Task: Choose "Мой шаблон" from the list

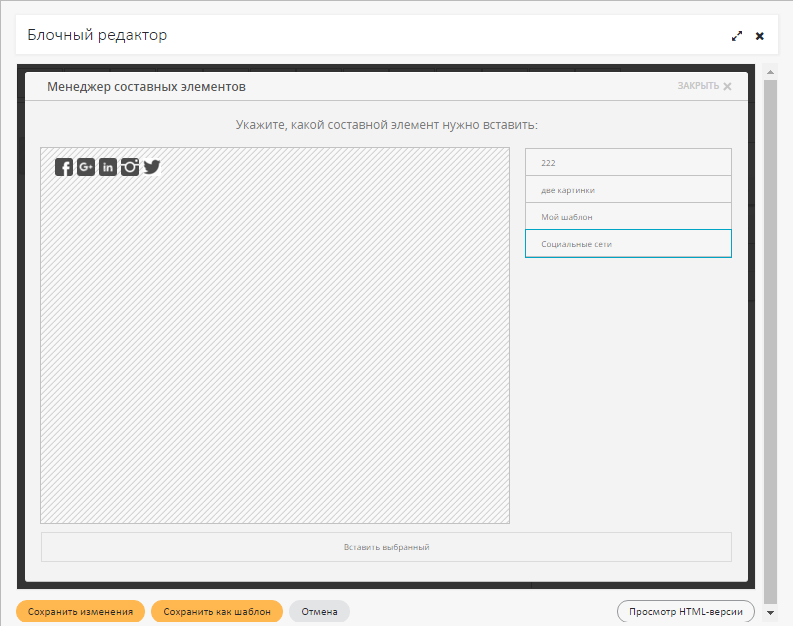Action: (x=628, y=216)
